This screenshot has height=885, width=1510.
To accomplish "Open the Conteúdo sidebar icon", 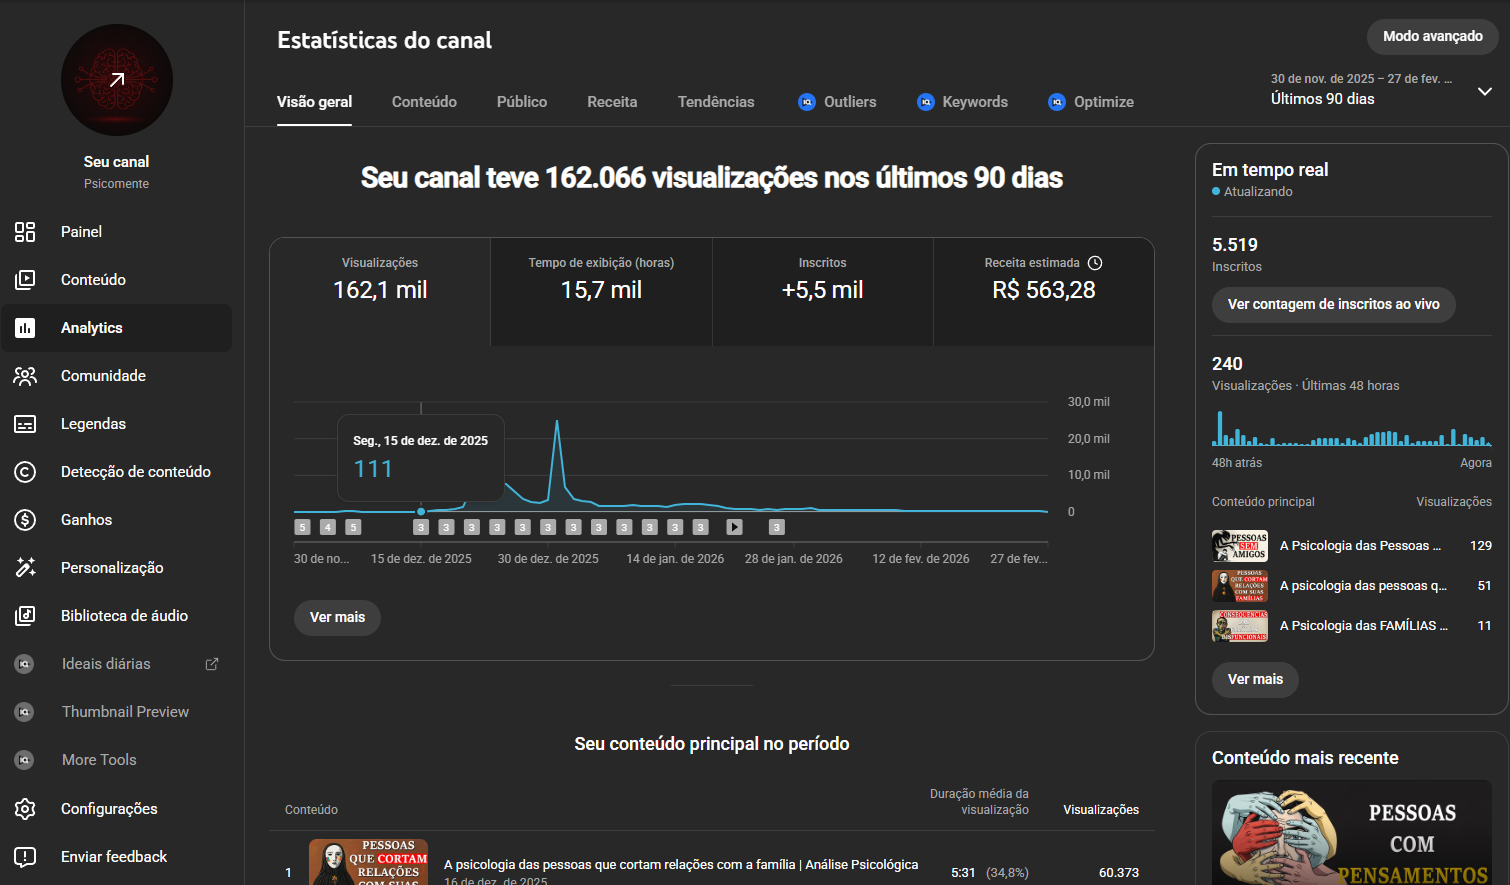I will click(25, 280).
